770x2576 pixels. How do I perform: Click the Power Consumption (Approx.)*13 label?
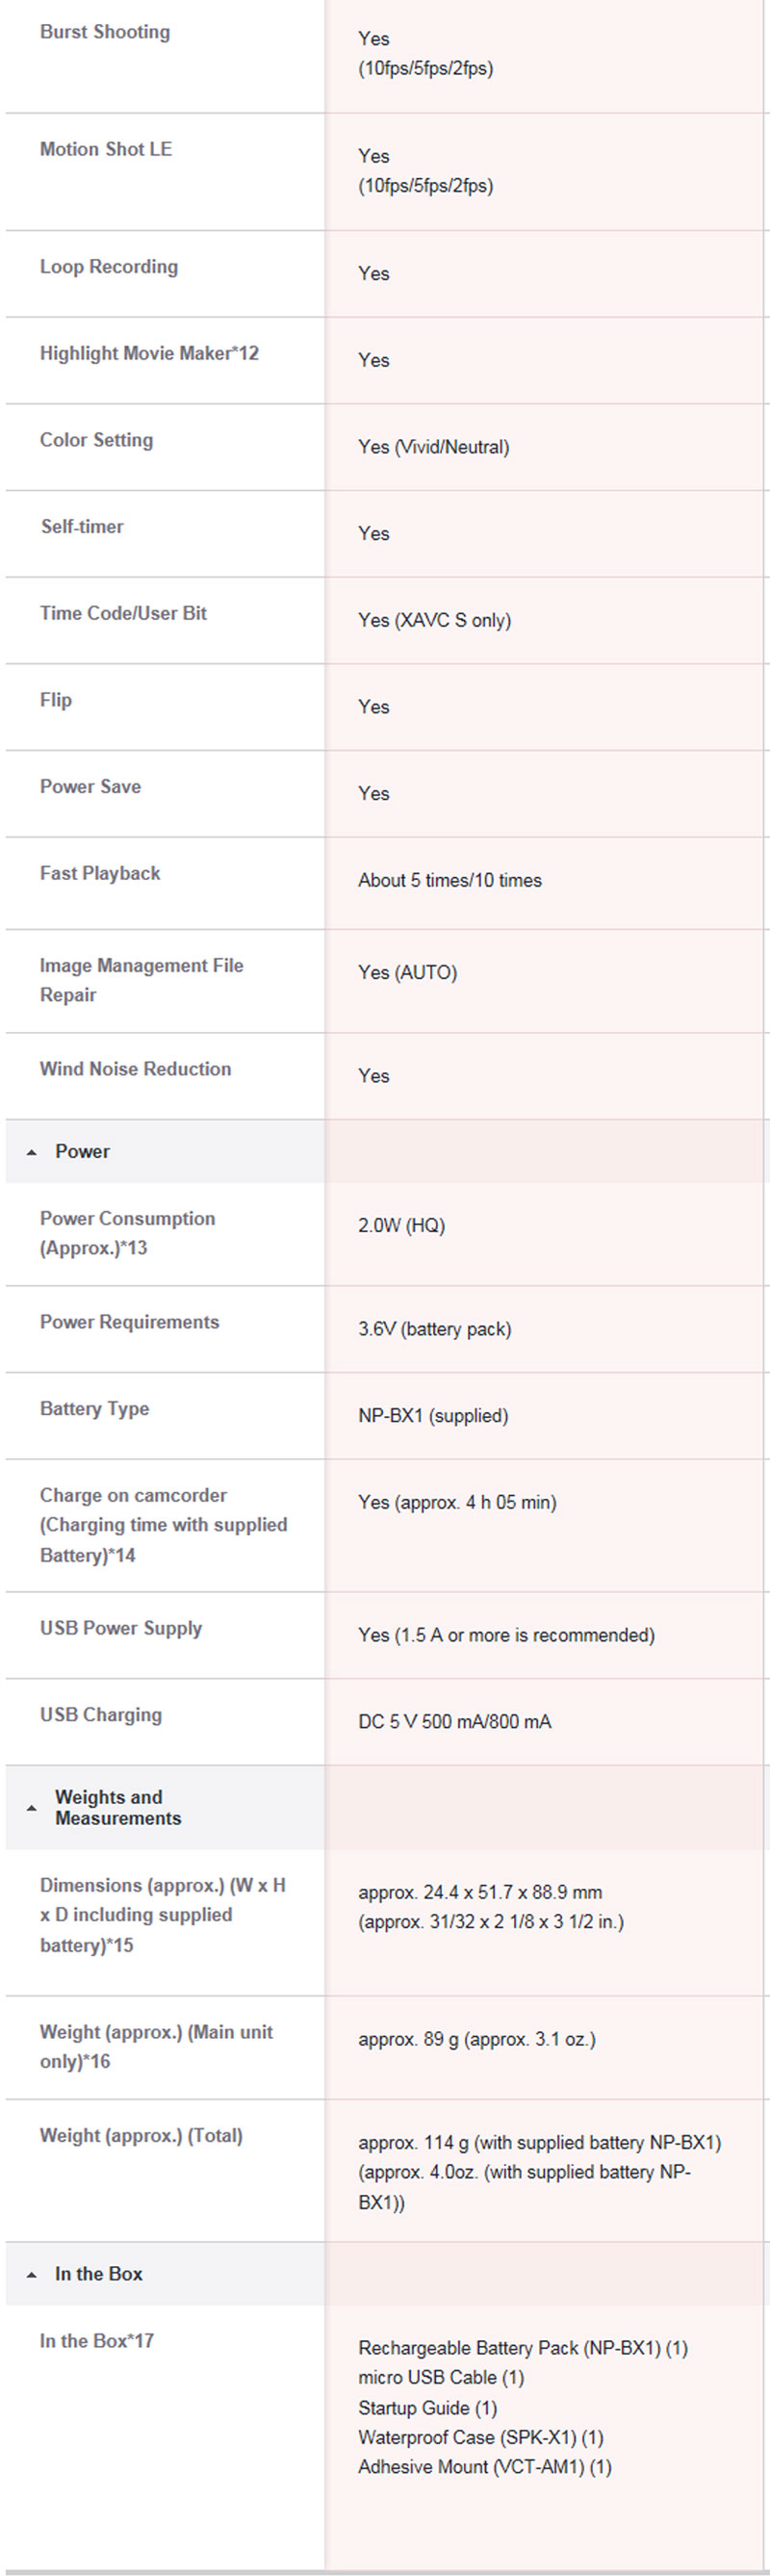pyautogui.click(x=127, y=1233)
